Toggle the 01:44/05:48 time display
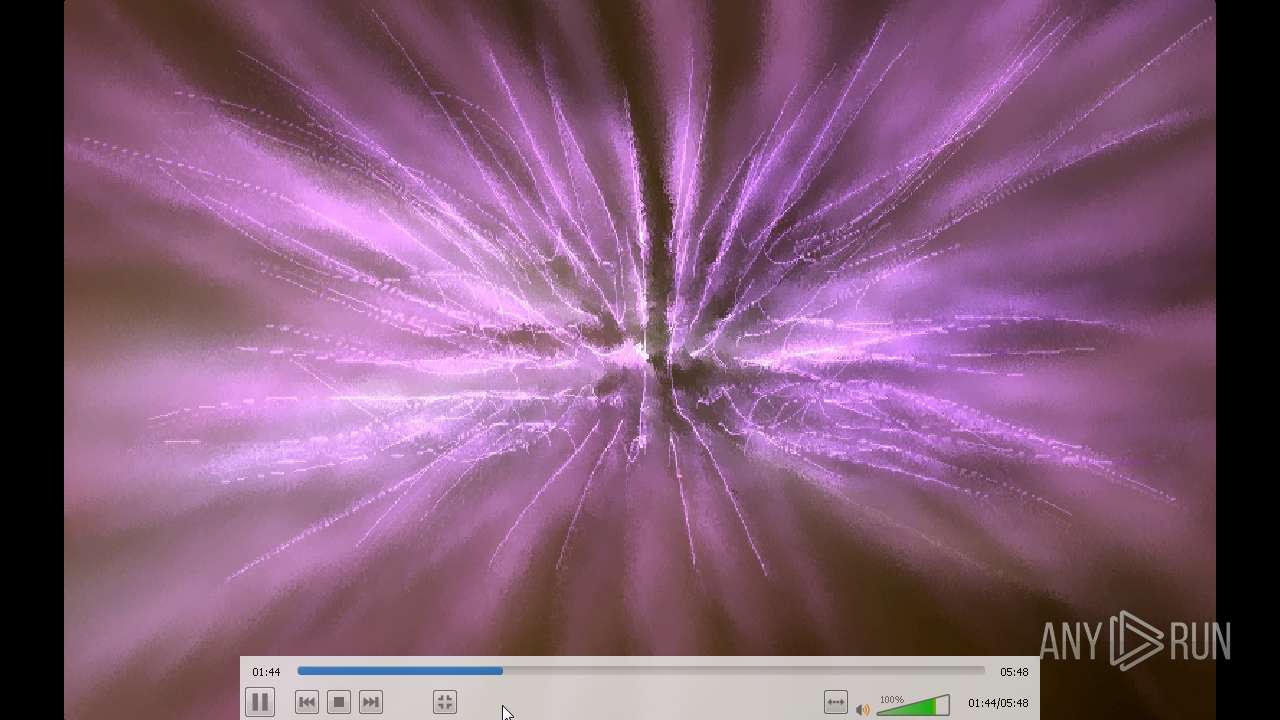 click(x=998, y=703)
